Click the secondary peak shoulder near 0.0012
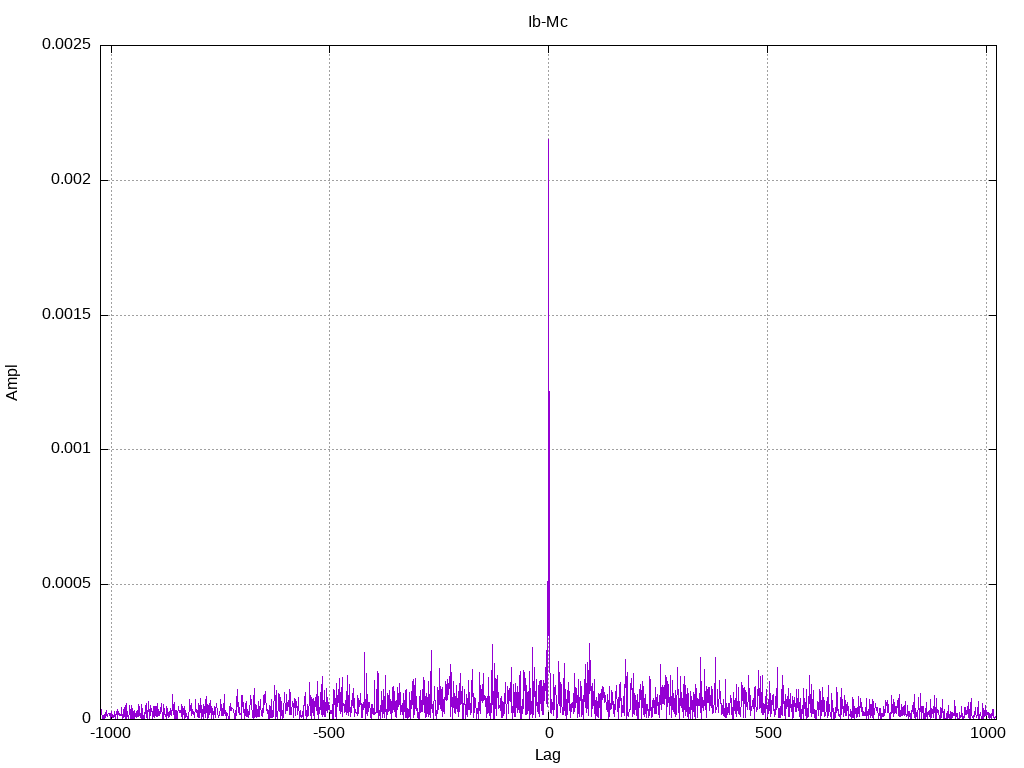The width and height of the screenshot is (1024, 768). tap(549, 392)
